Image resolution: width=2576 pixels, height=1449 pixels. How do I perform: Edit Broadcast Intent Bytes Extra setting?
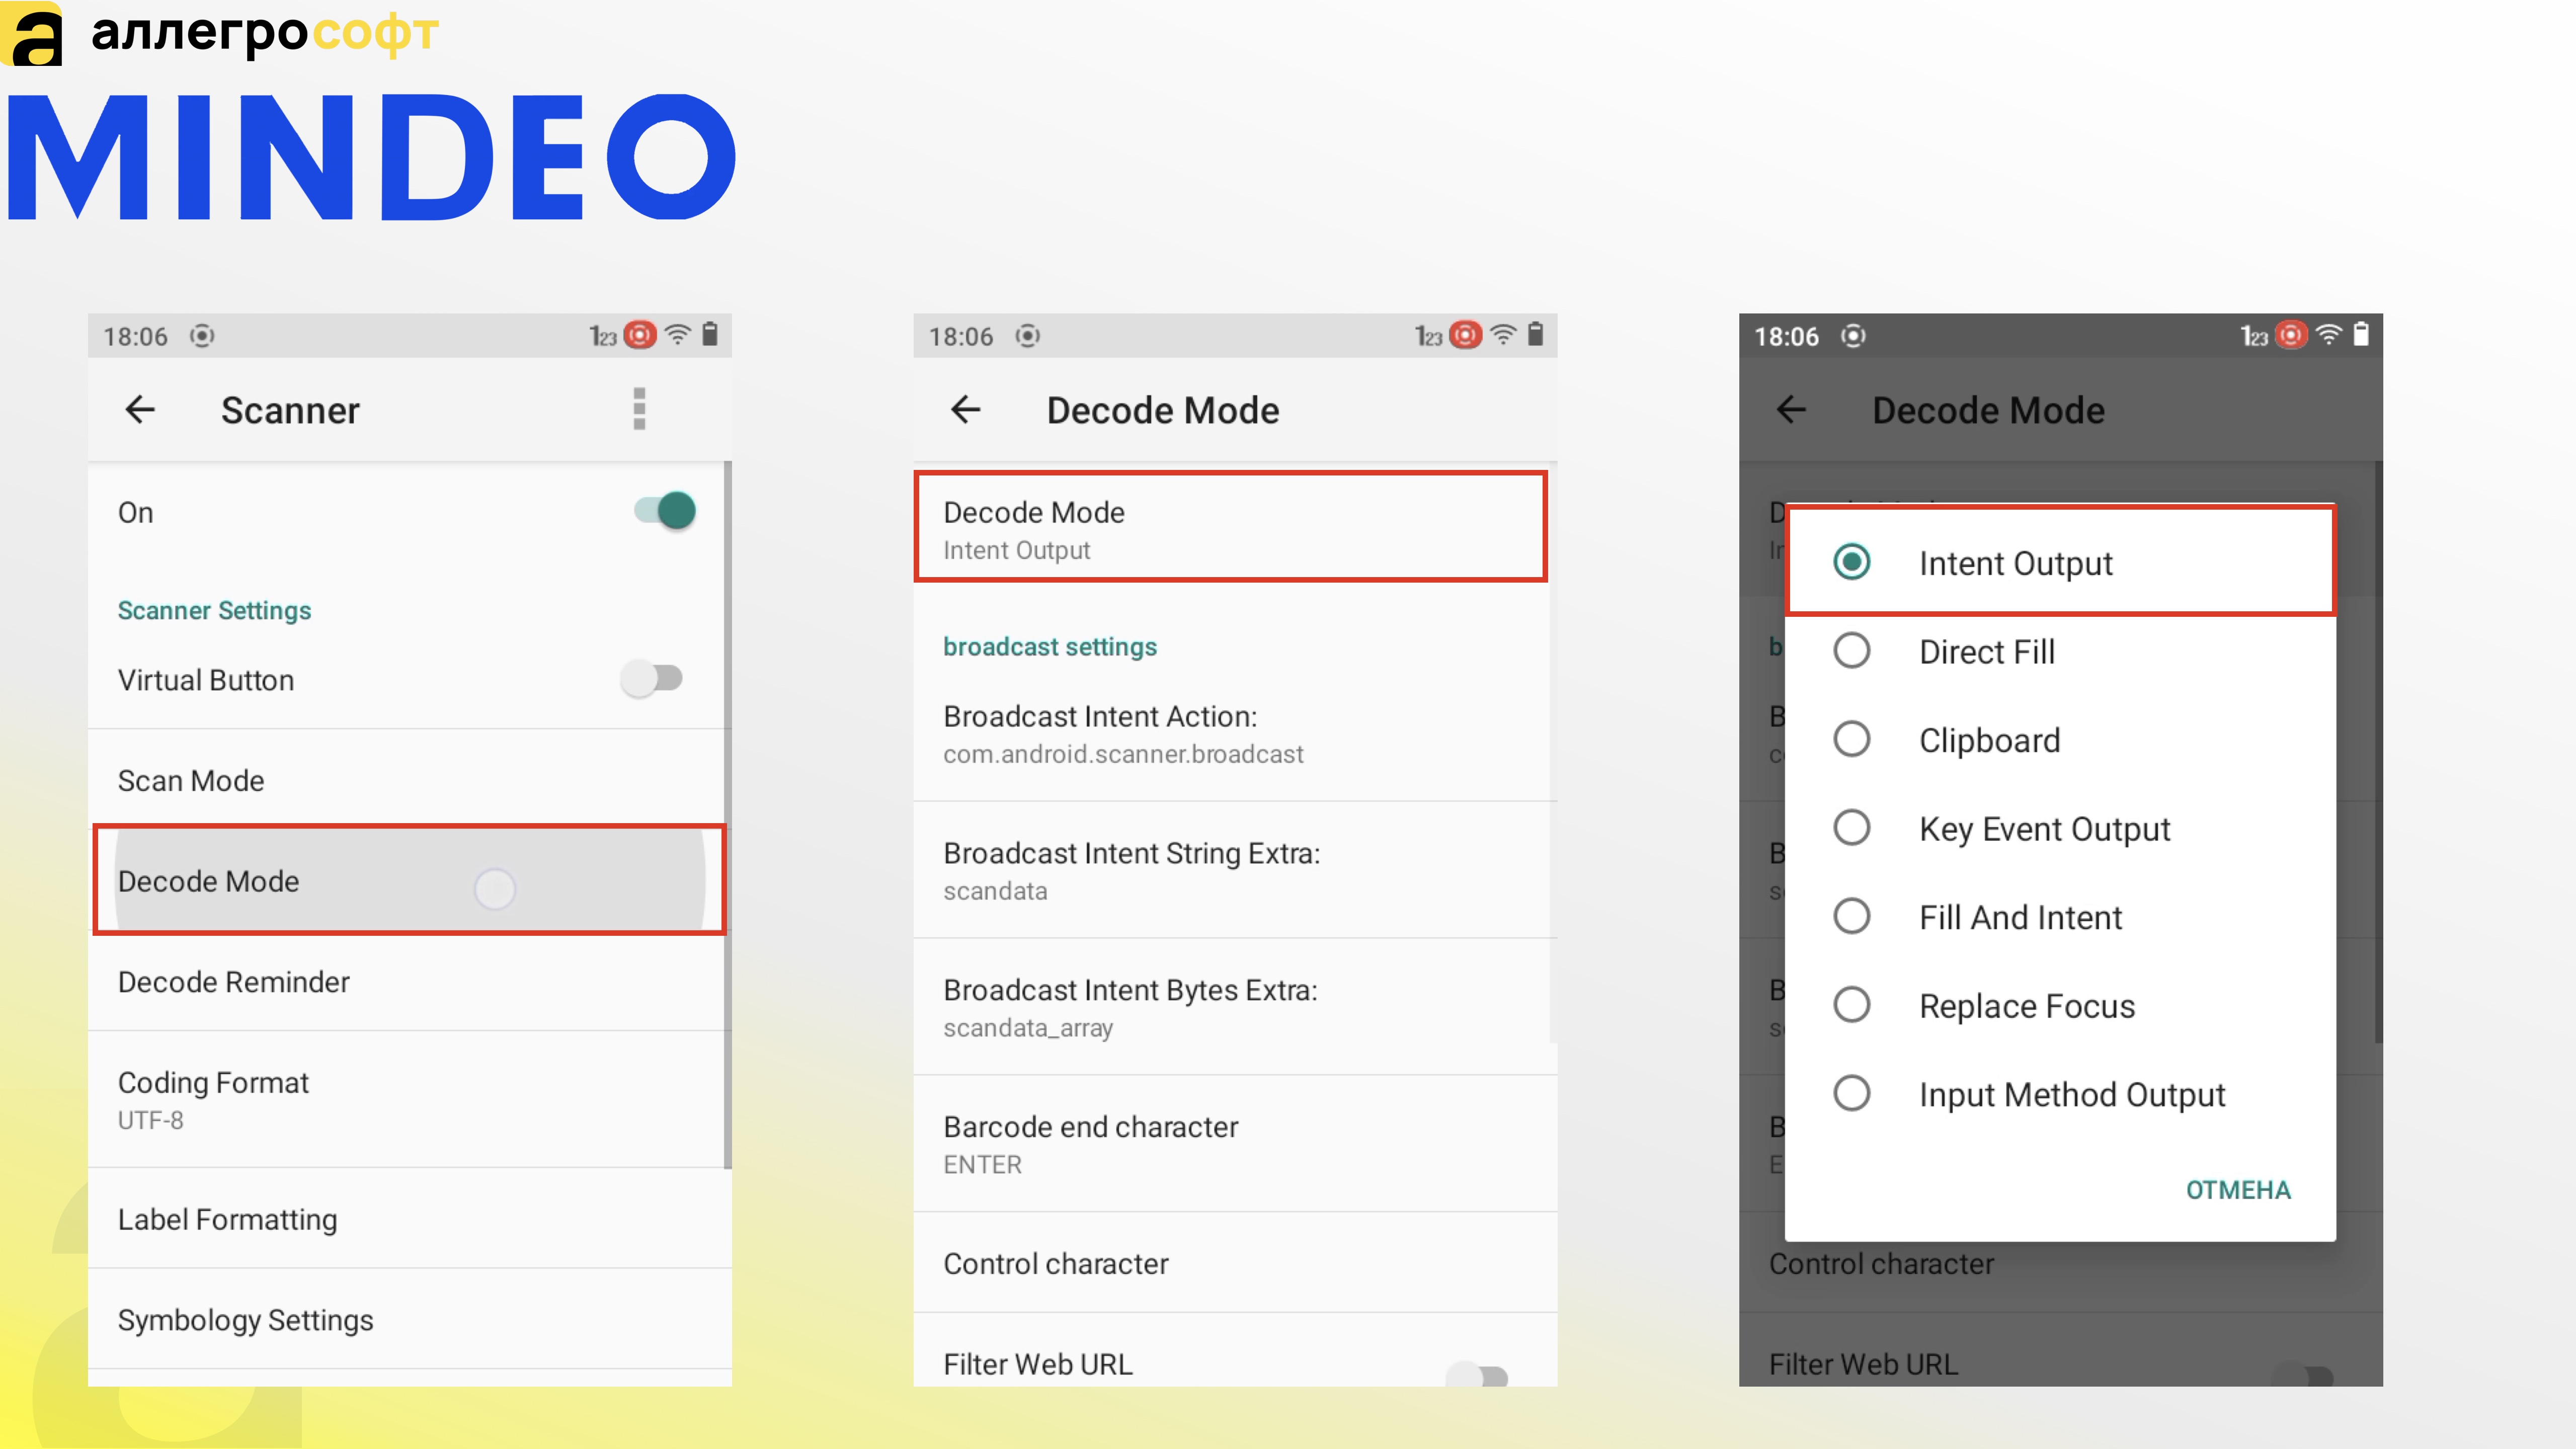(x=1235, y=1007)
